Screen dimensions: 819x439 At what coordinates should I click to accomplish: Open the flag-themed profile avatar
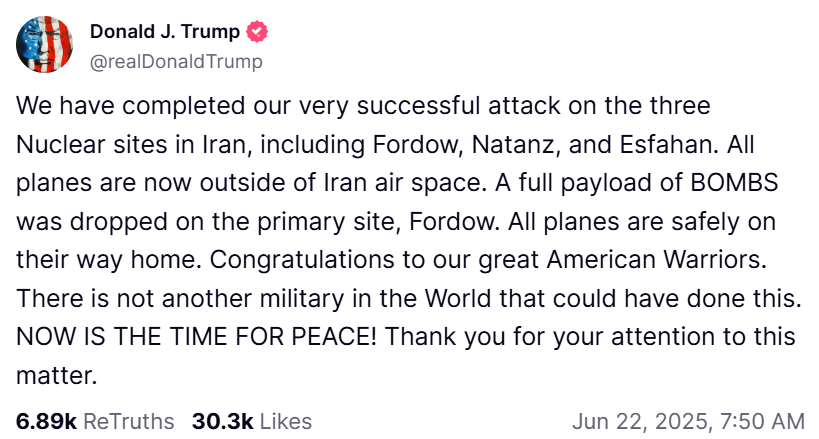click(x=44, y=44)
